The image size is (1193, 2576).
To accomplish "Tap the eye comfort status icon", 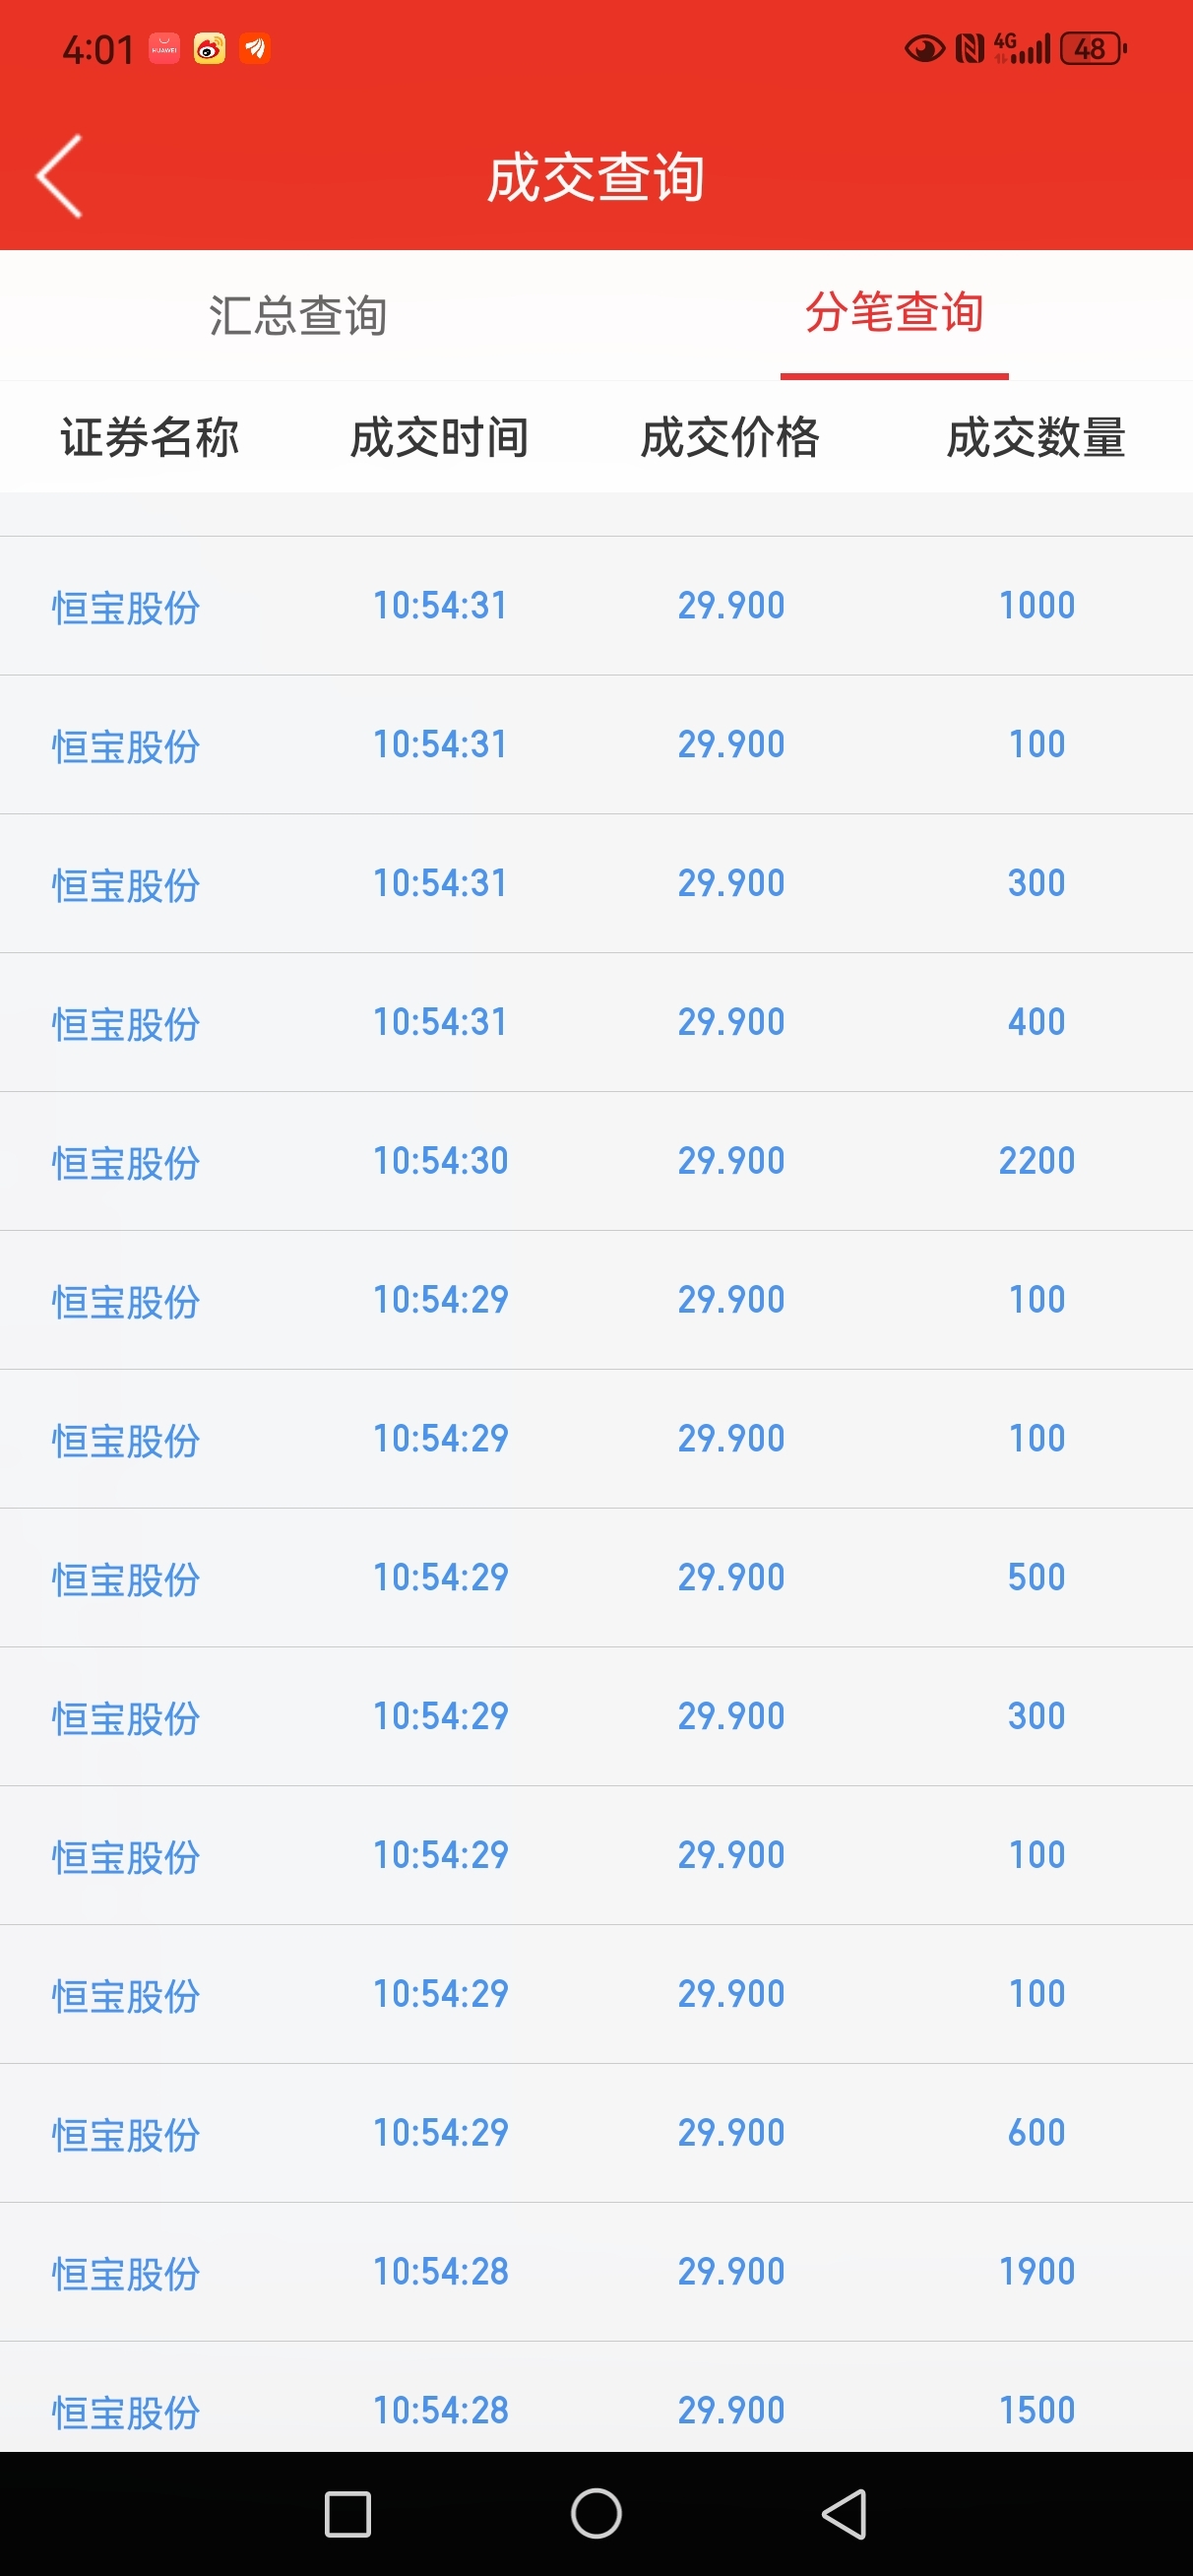I will point(924,48).
